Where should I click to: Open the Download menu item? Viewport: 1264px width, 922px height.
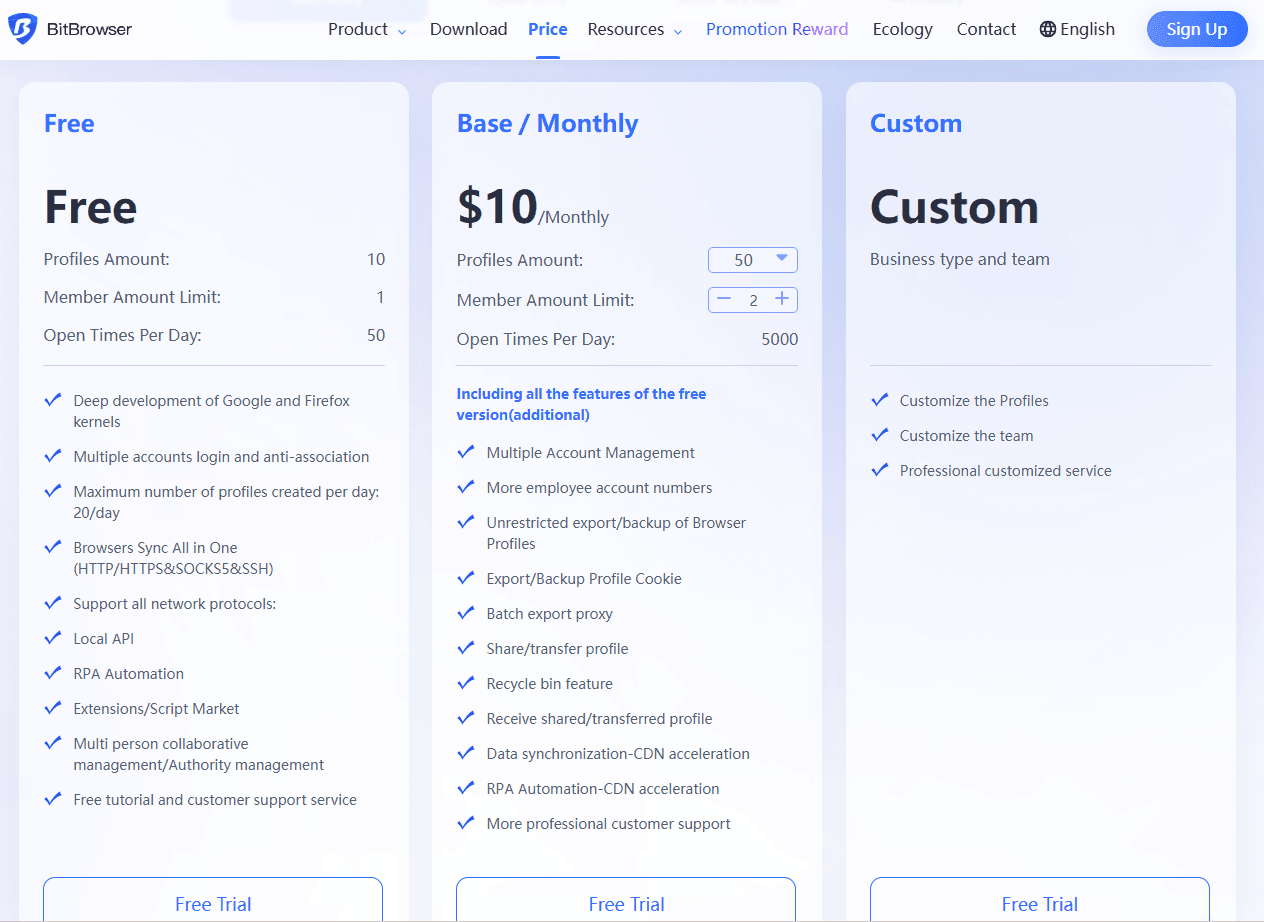[468, 29]
